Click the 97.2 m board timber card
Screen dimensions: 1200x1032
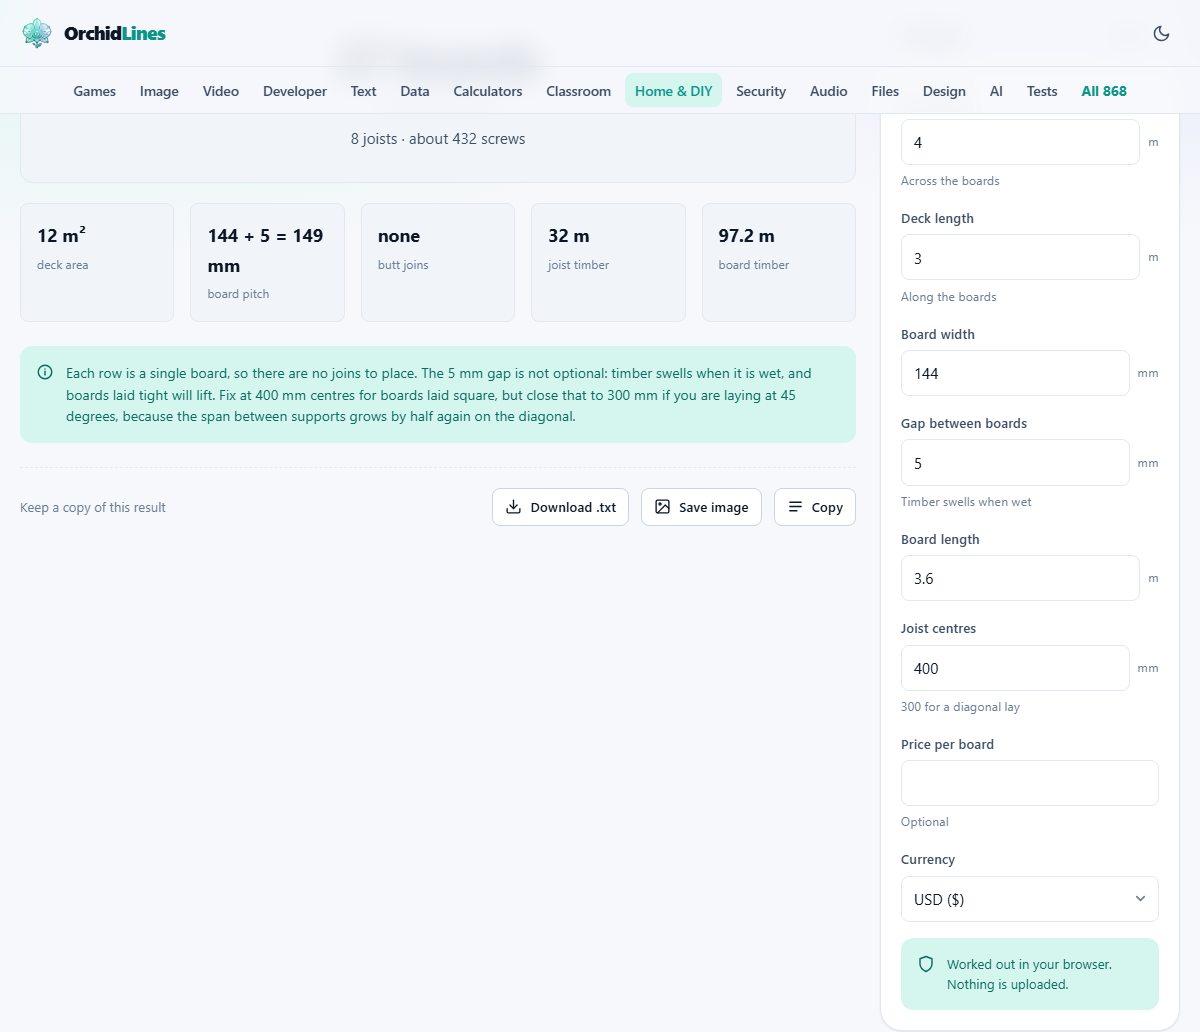pos(779,262)
